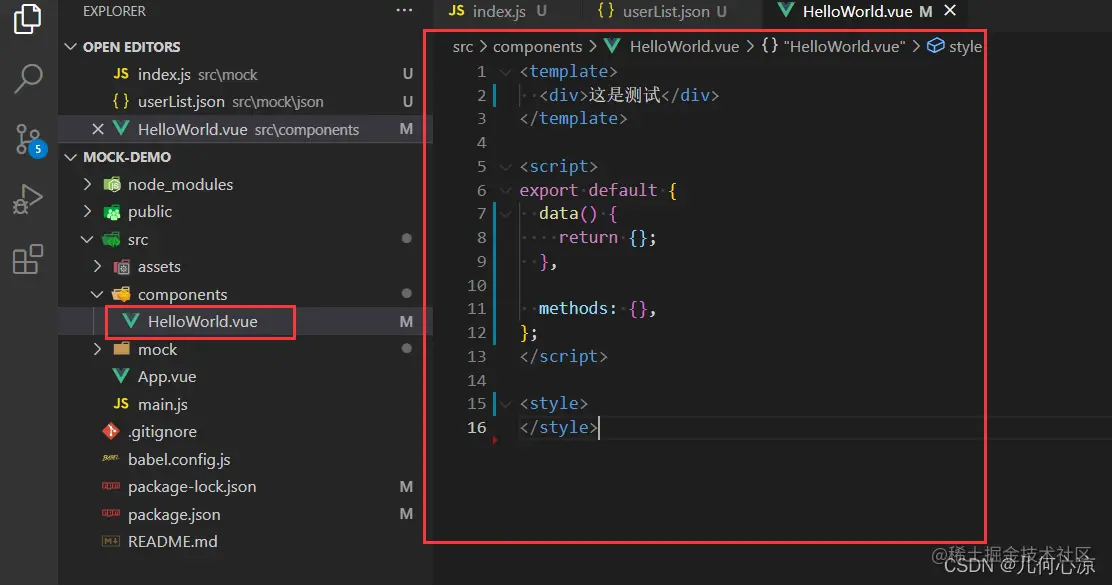Fold the data() function at line 7
The width and height of the screenshot is (1112, 585).
pos(505,213)
